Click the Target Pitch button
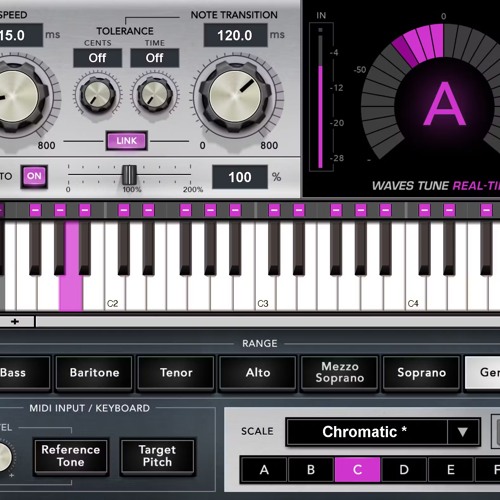Screen dimensions: 500x500 [157, 456]
